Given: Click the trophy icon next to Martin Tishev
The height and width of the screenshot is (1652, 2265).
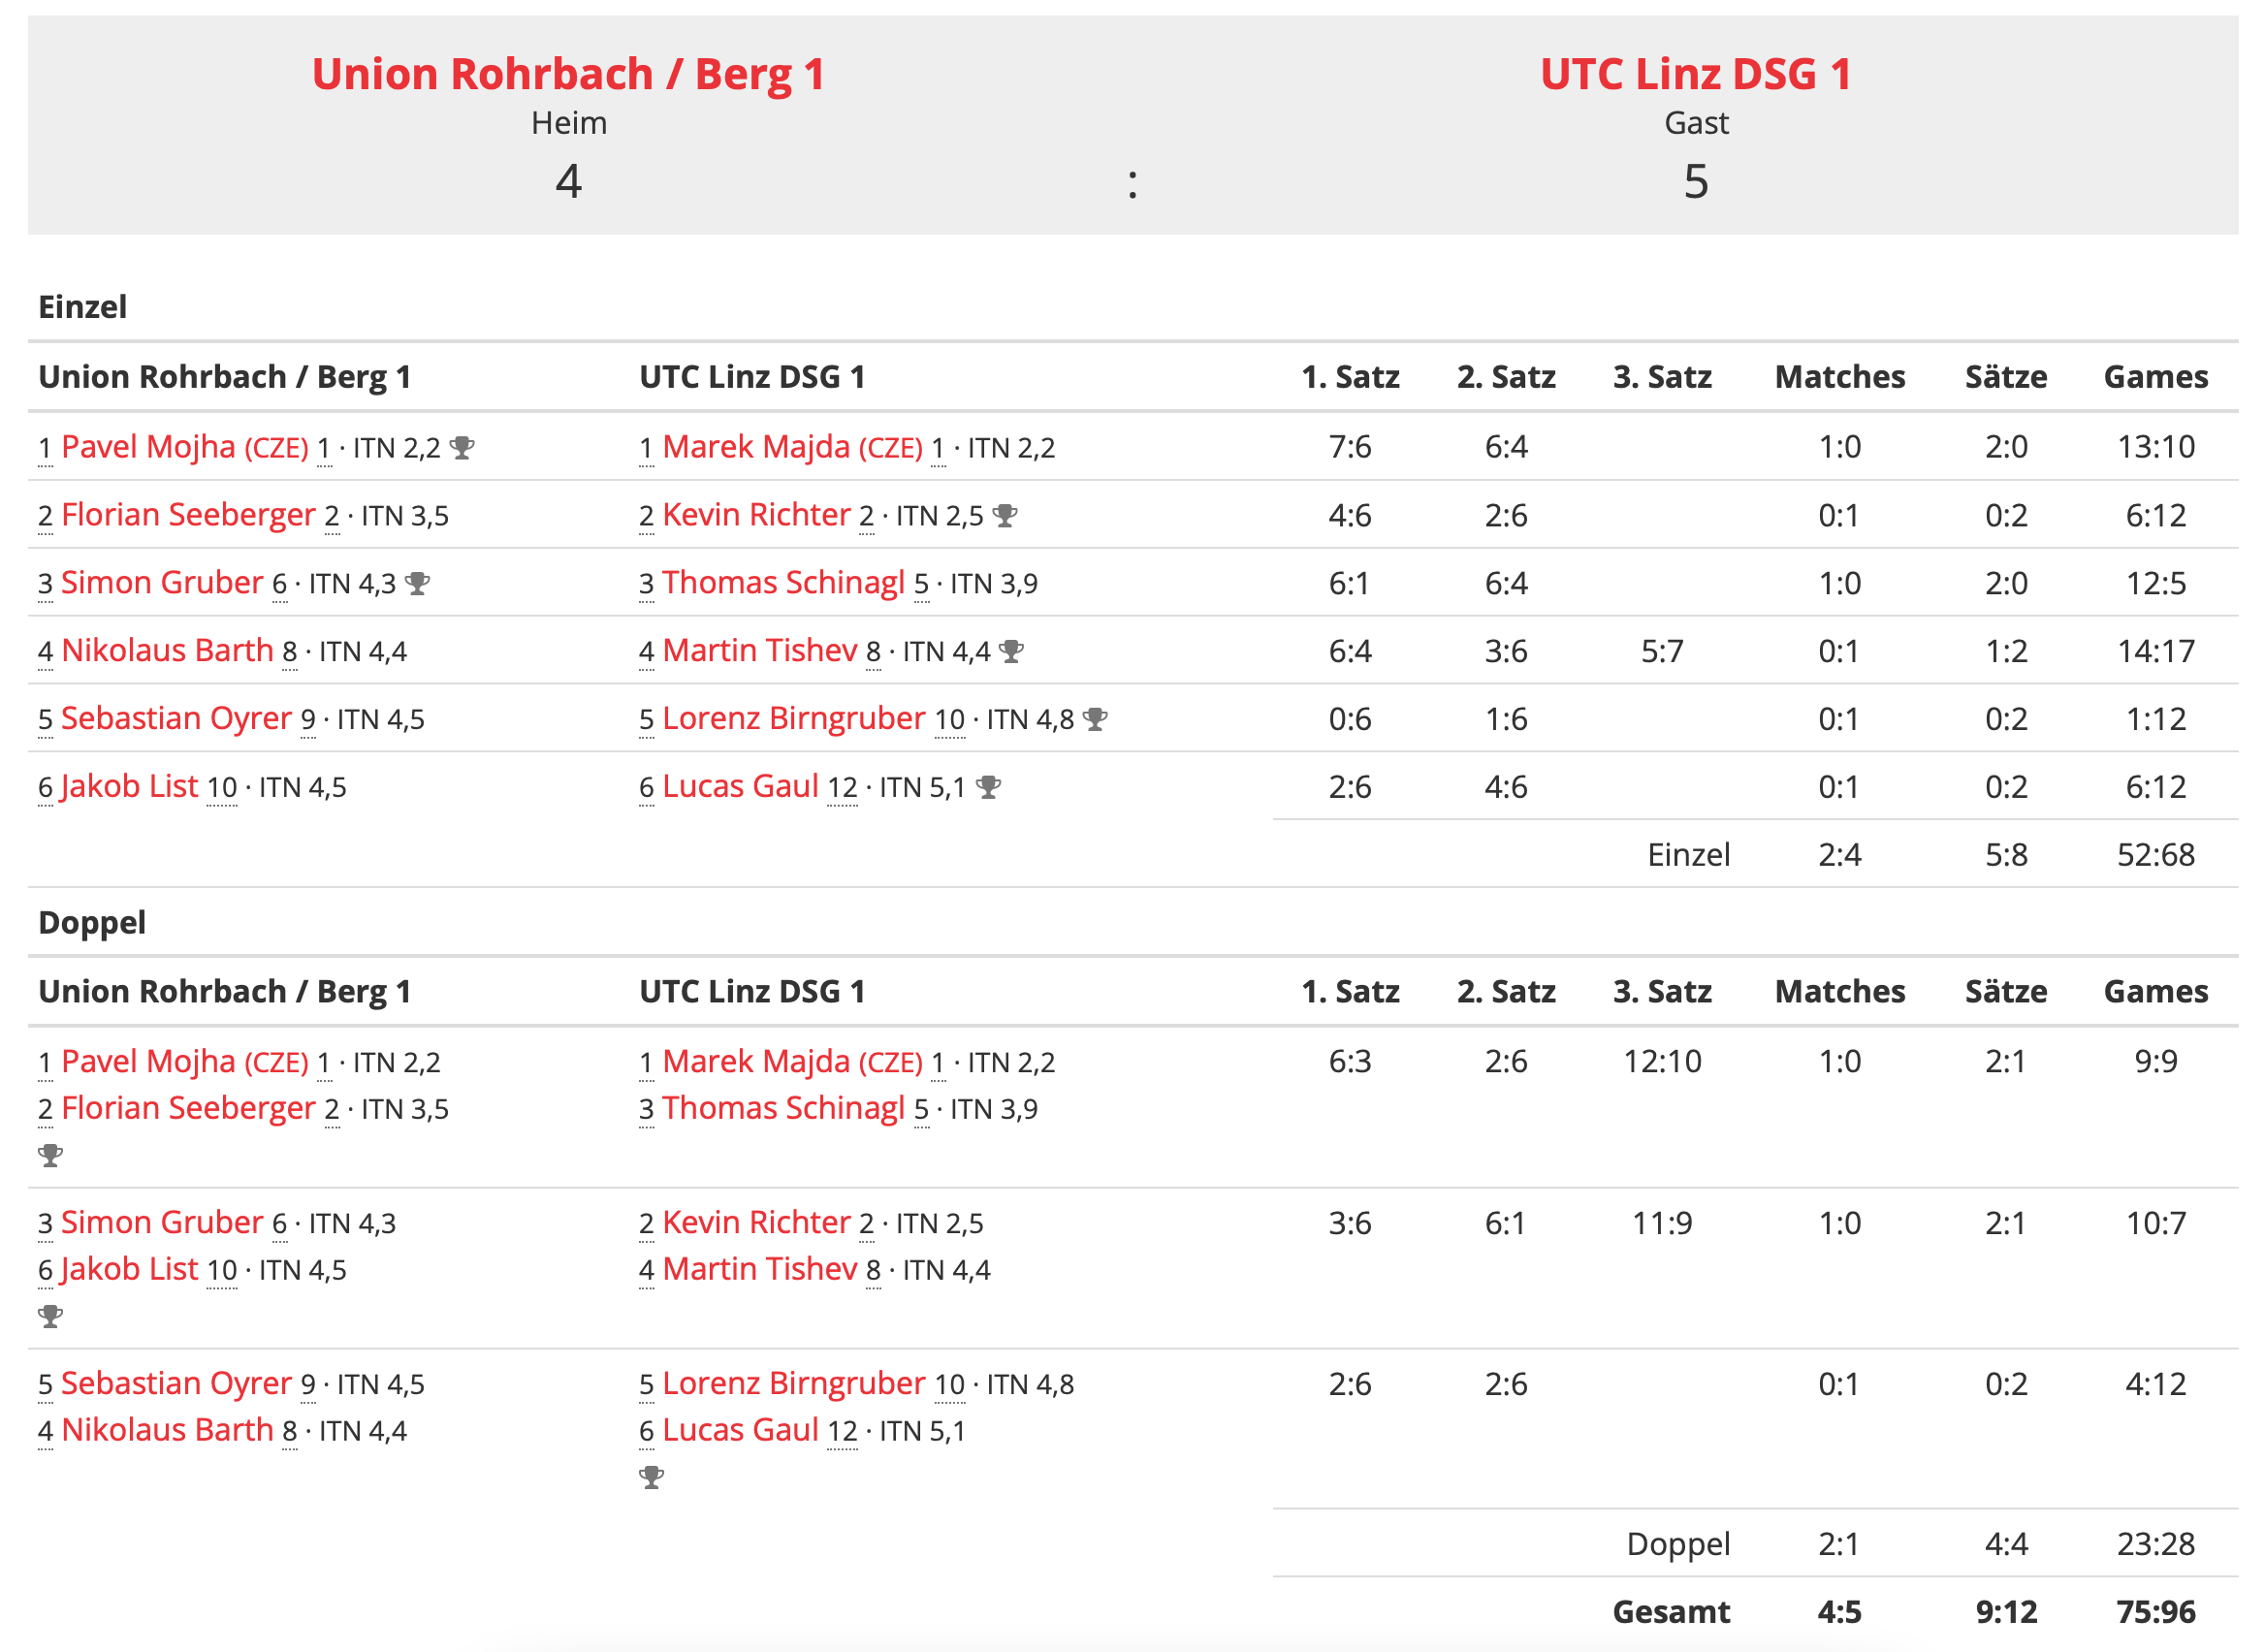Looking at the screenshot, I should (1011, 652).
